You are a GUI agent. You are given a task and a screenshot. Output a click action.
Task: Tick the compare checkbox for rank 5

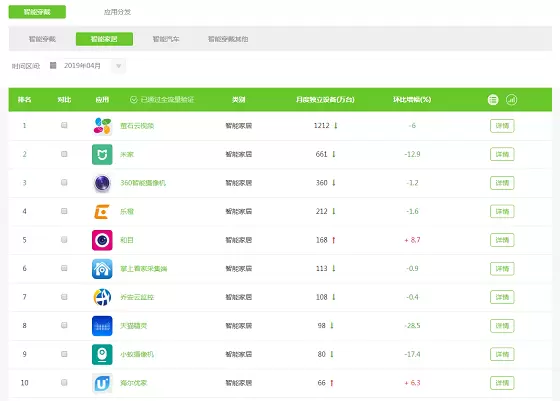(64, 239)
